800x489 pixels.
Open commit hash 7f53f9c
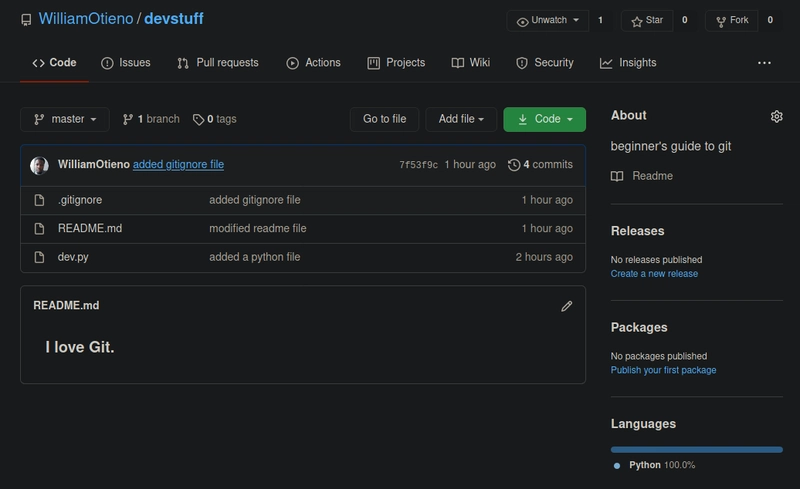(x=418, y=165)
